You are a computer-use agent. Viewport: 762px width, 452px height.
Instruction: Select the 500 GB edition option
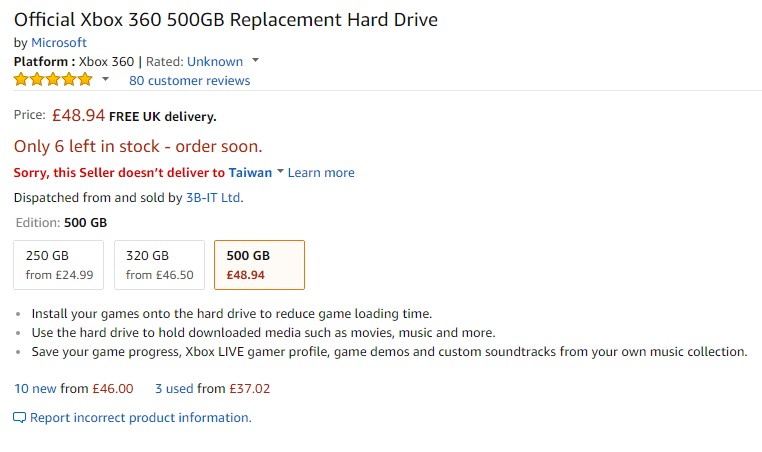point(260,265)
